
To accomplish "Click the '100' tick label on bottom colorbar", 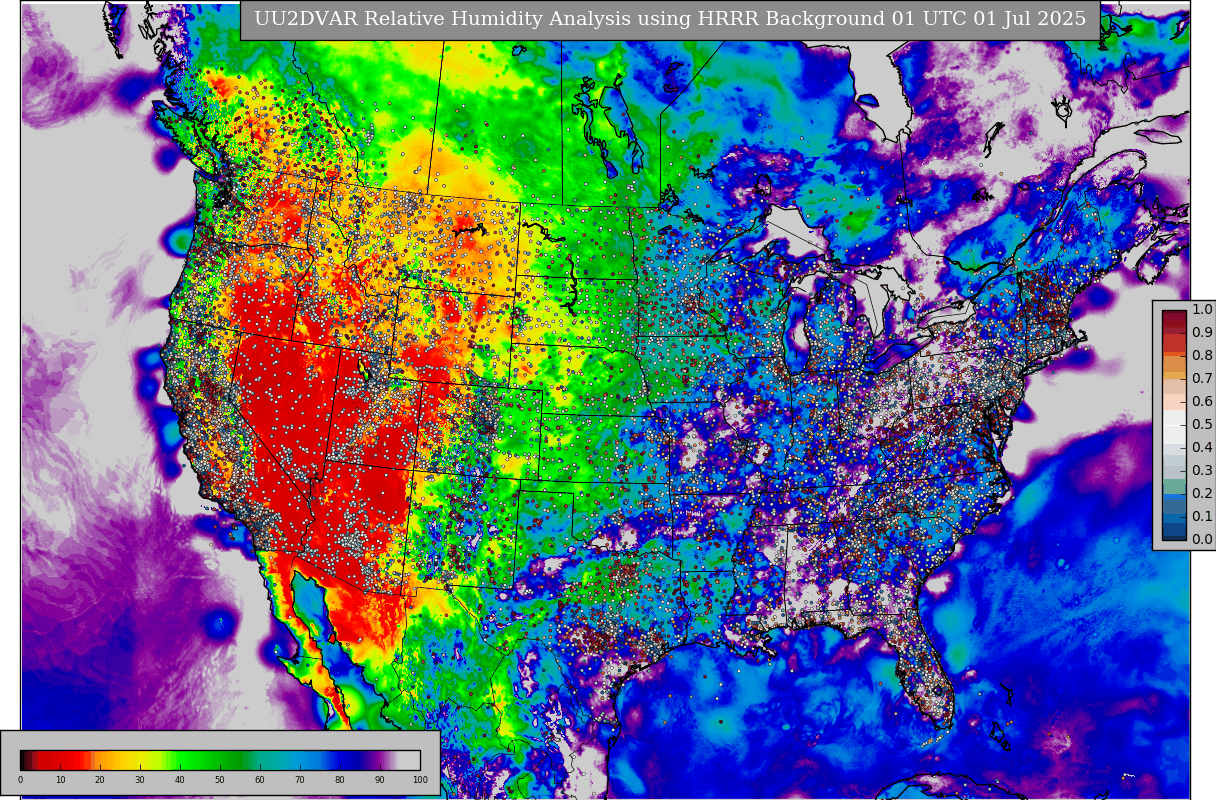I will (420, 779).
